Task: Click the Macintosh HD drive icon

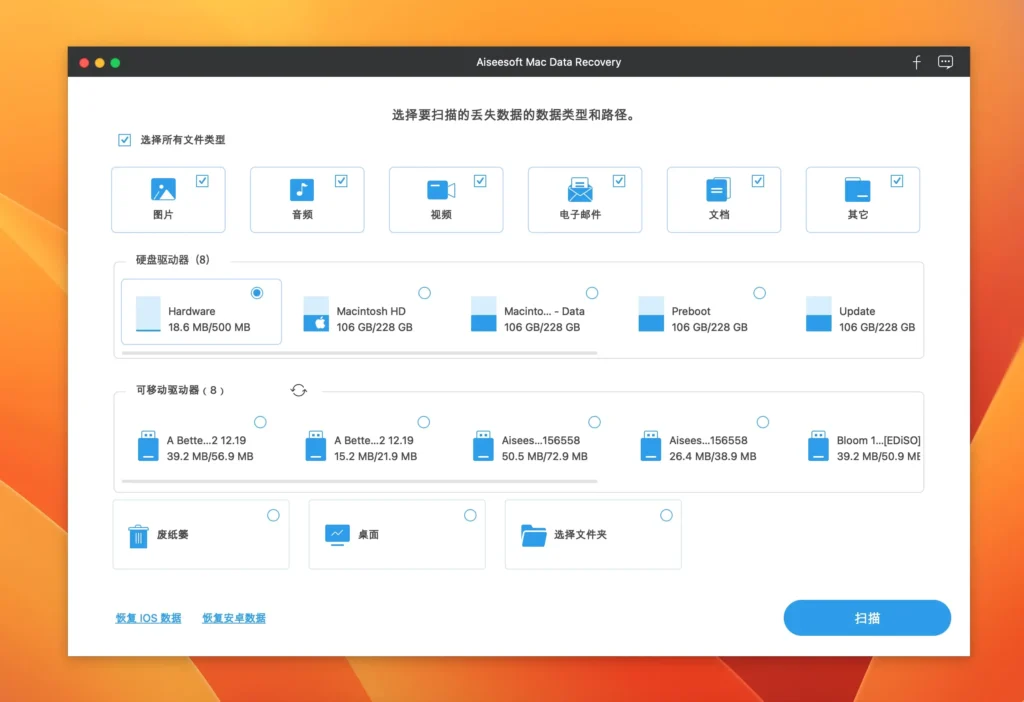Action: 316,314
